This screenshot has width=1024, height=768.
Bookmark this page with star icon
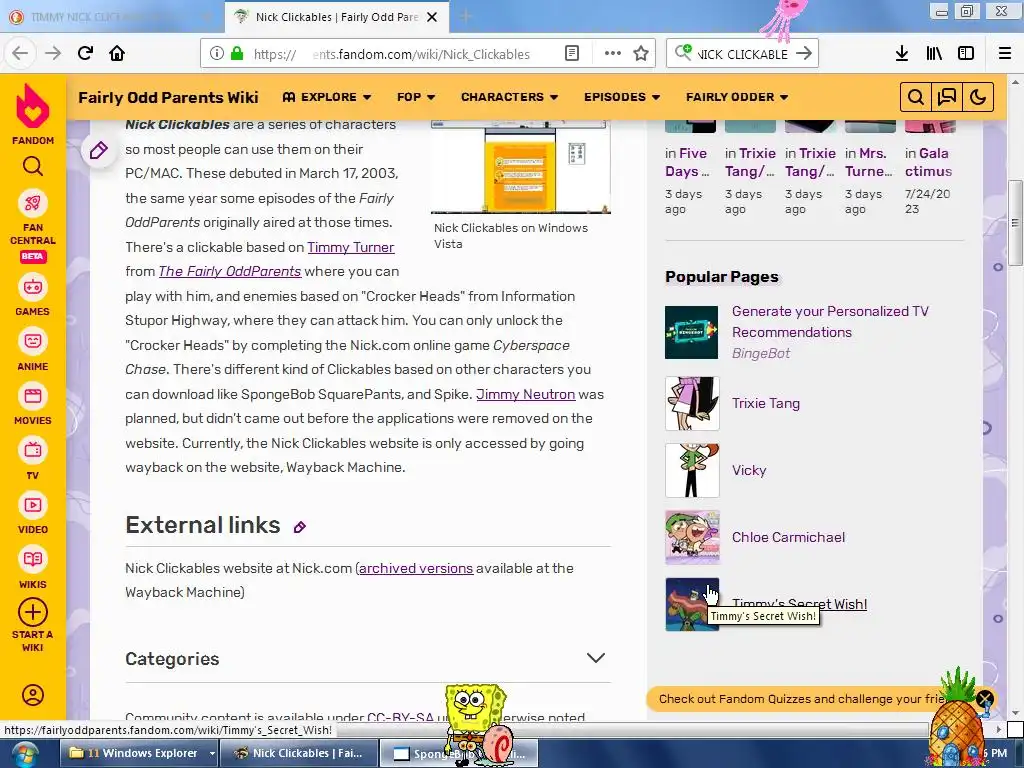click(641, 54)
